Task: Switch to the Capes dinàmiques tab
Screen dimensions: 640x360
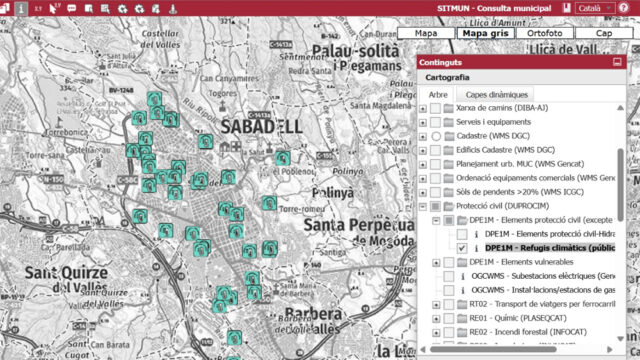Action: 496,95
